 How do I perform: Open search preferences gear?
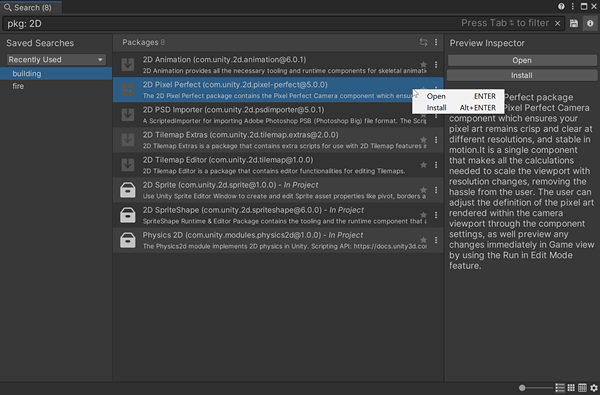593,388
